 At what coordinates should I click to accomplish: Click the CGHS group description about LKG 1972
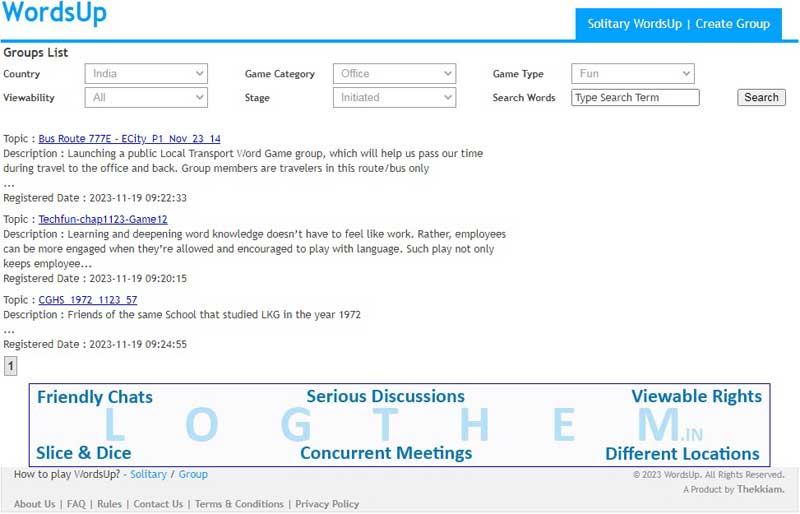[x=182, y=315]
